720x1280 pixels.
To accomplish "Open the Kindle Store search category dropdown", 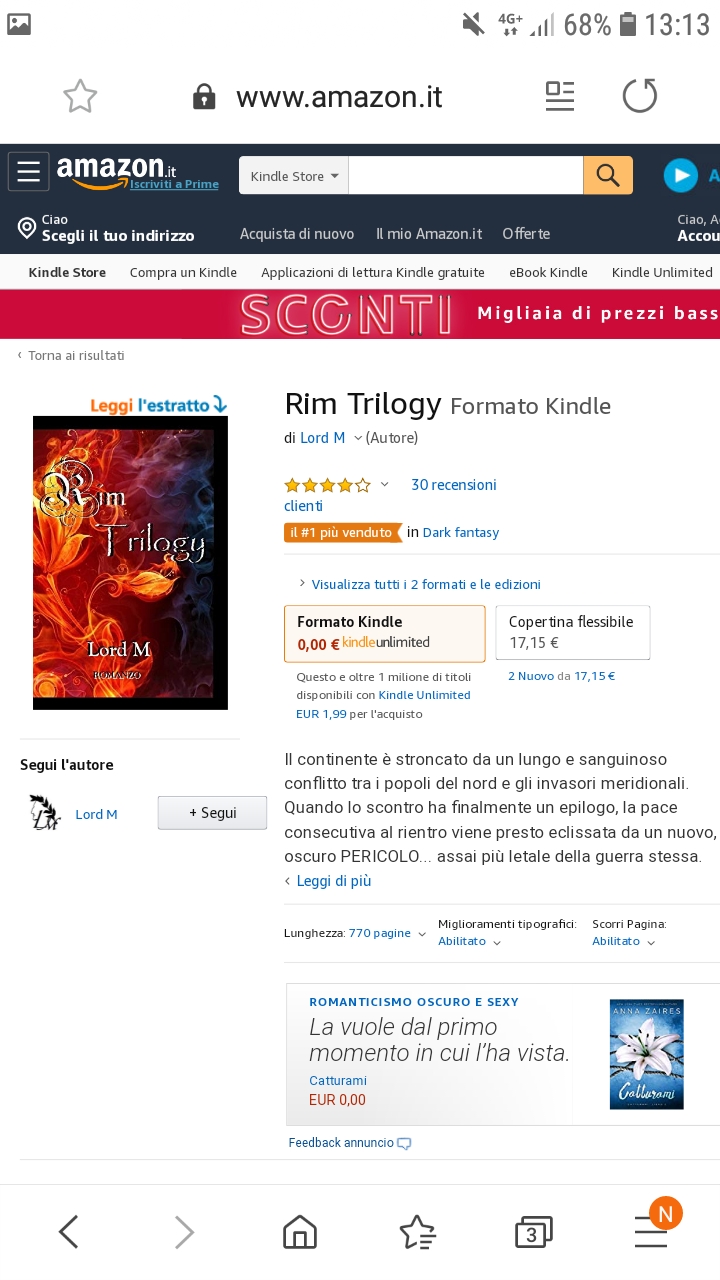I will pyautogui.click(x=294, y=175).
